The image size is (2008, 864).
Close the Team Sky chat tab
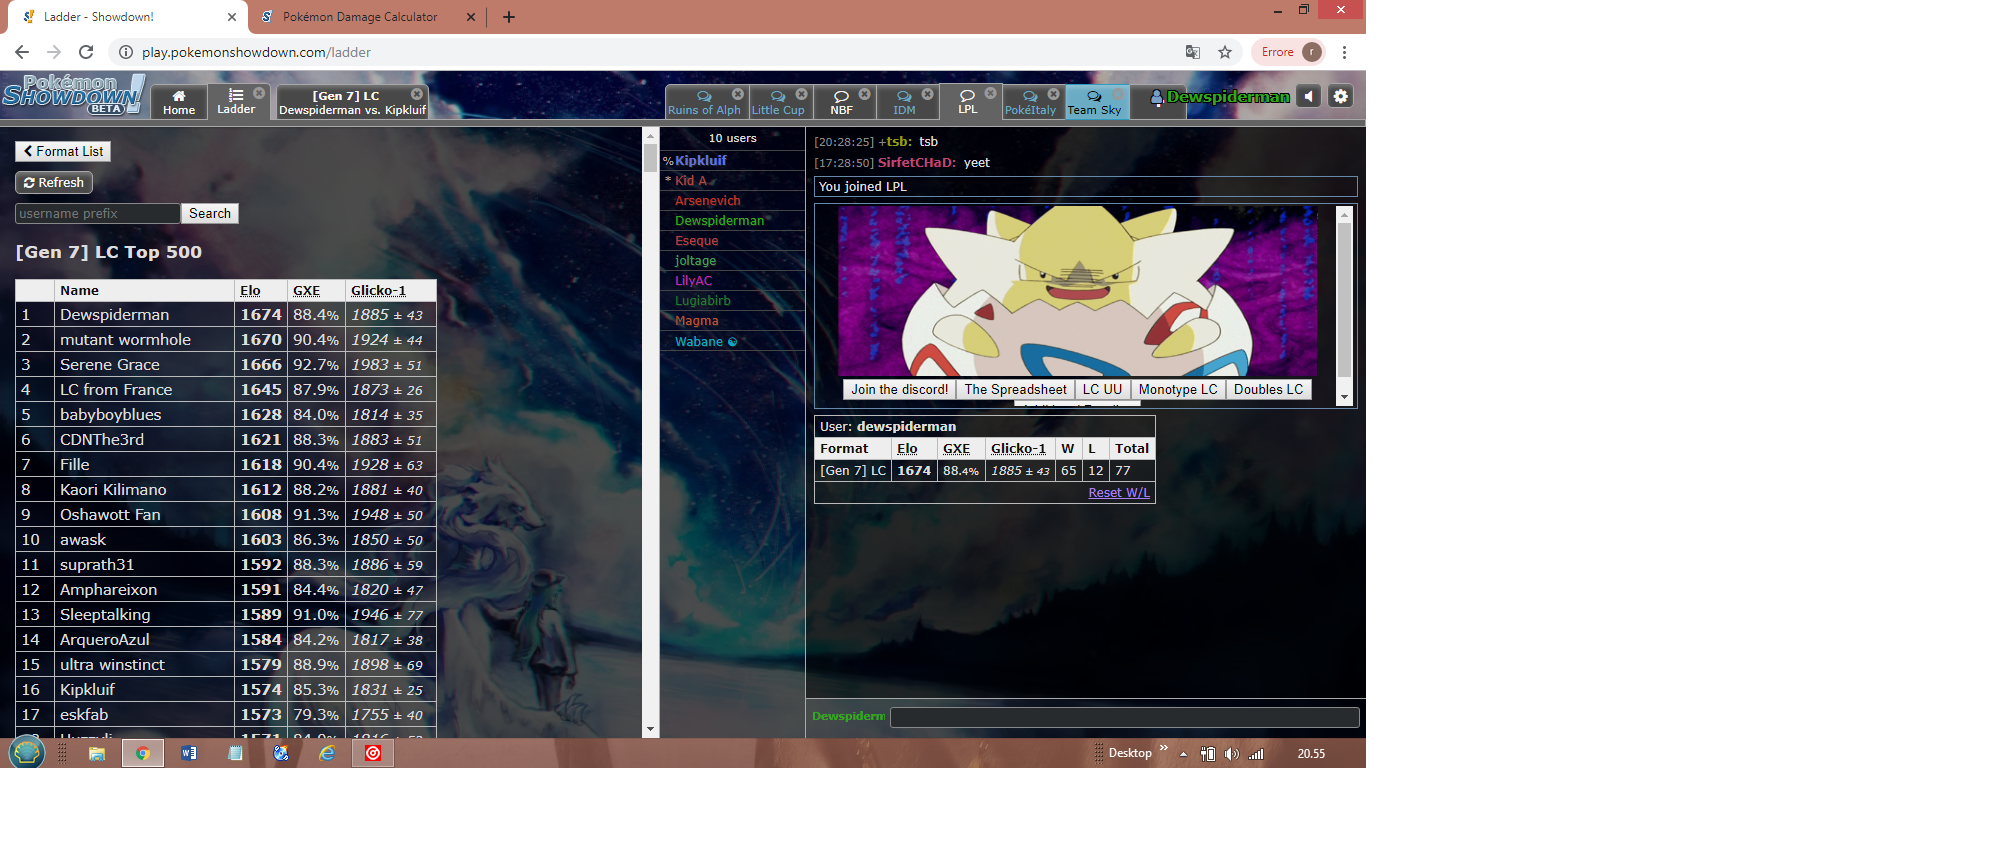click(x=1116, y=93)
